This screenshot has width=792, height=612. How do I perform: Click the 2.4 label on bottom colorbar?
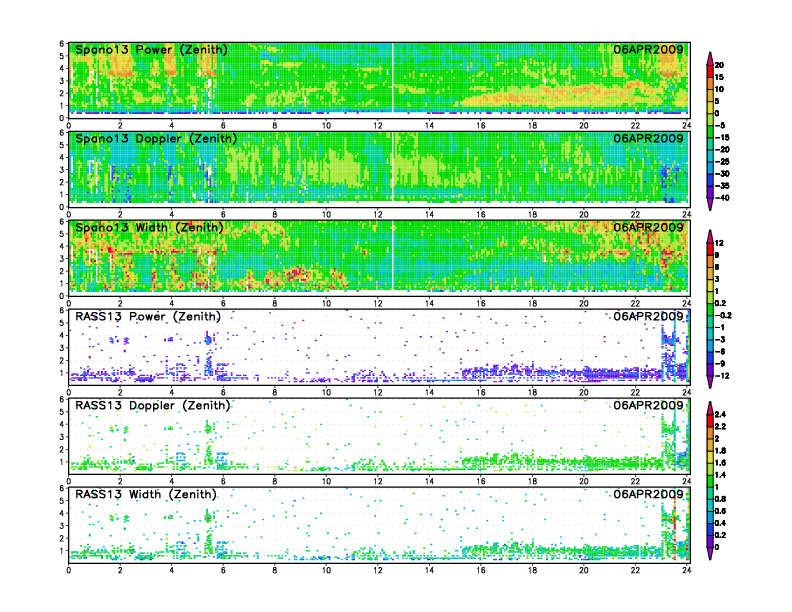point(720,415)
